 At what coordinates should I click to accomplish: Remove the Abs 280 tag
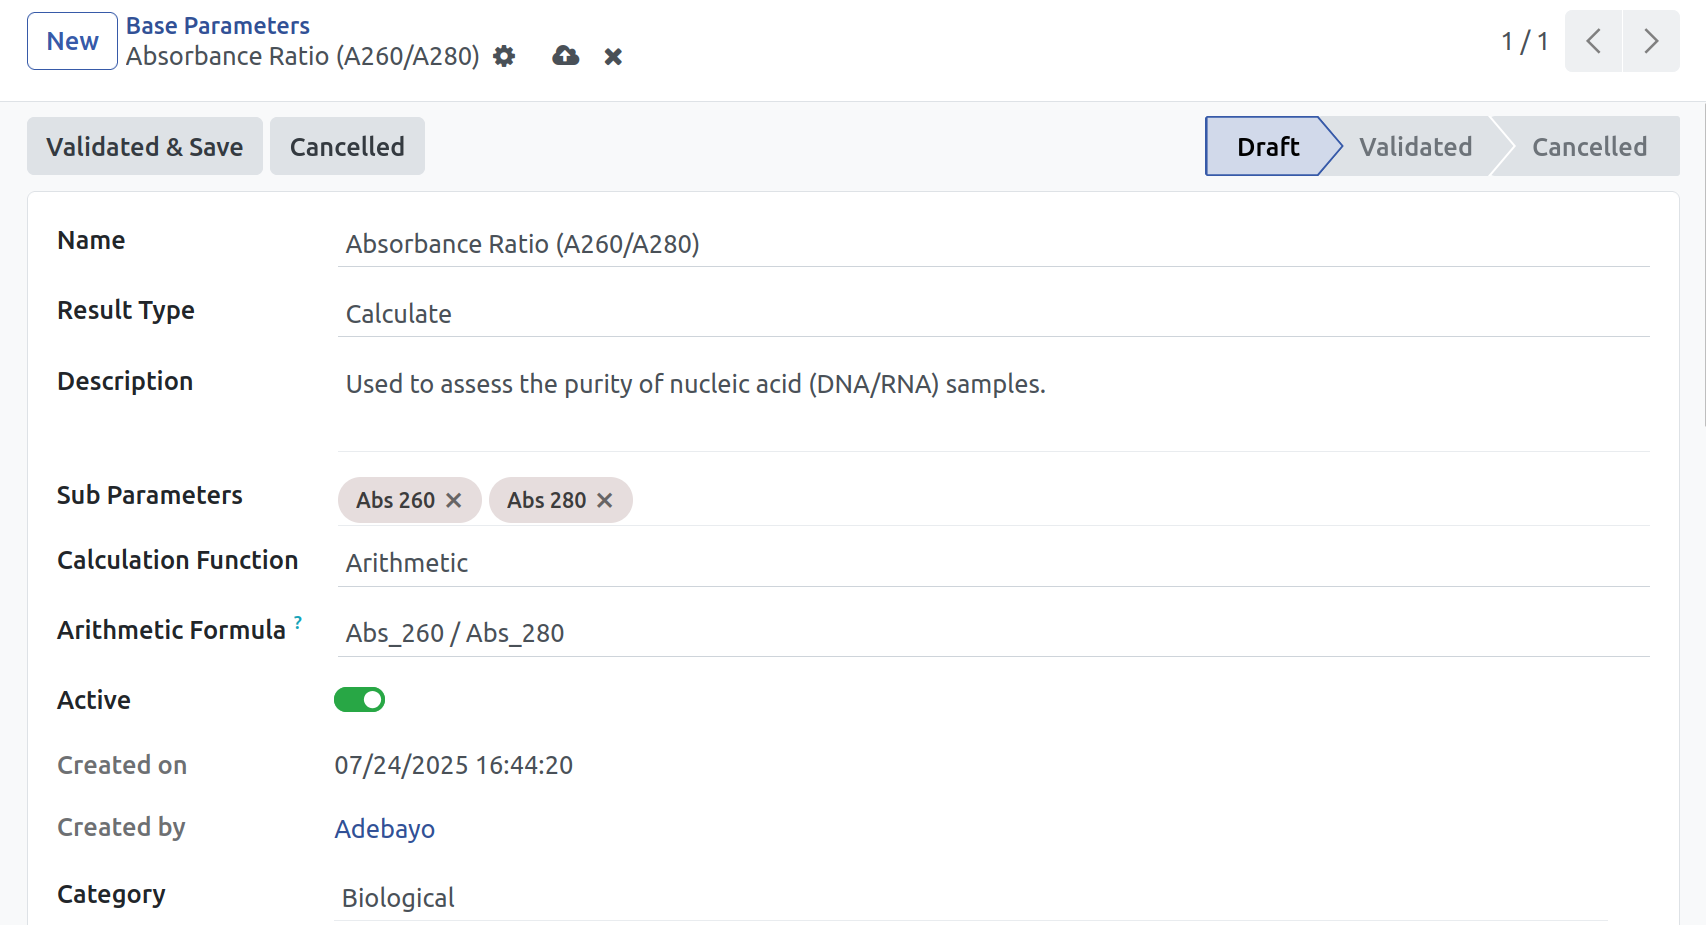point(604,500)
